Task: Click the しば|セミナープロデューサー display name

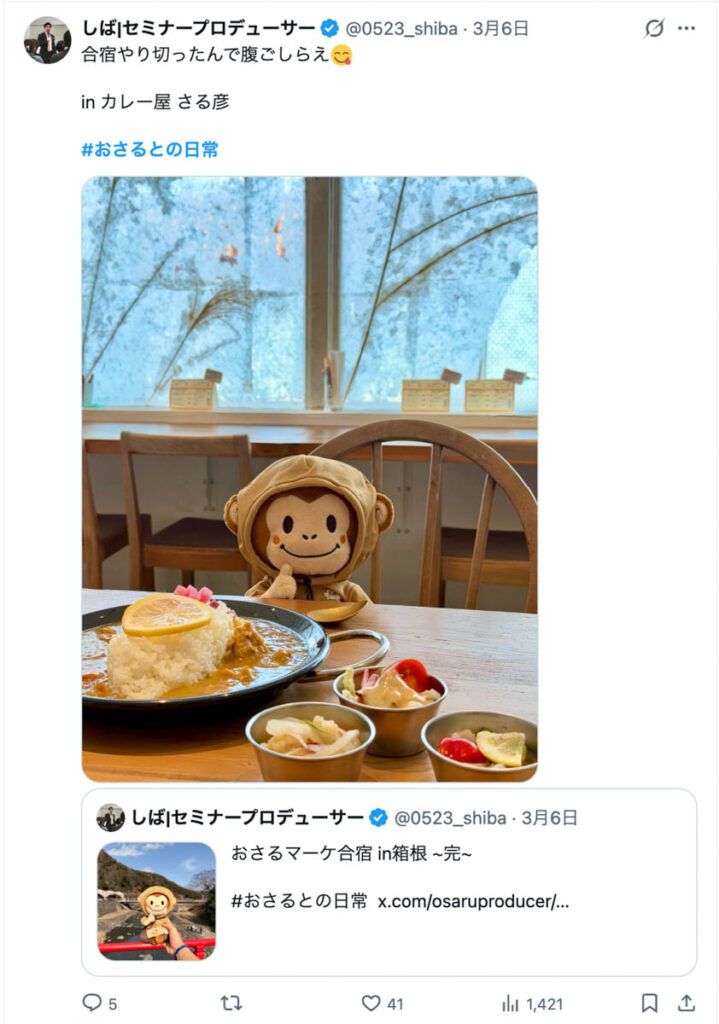Action: (199, 28)
